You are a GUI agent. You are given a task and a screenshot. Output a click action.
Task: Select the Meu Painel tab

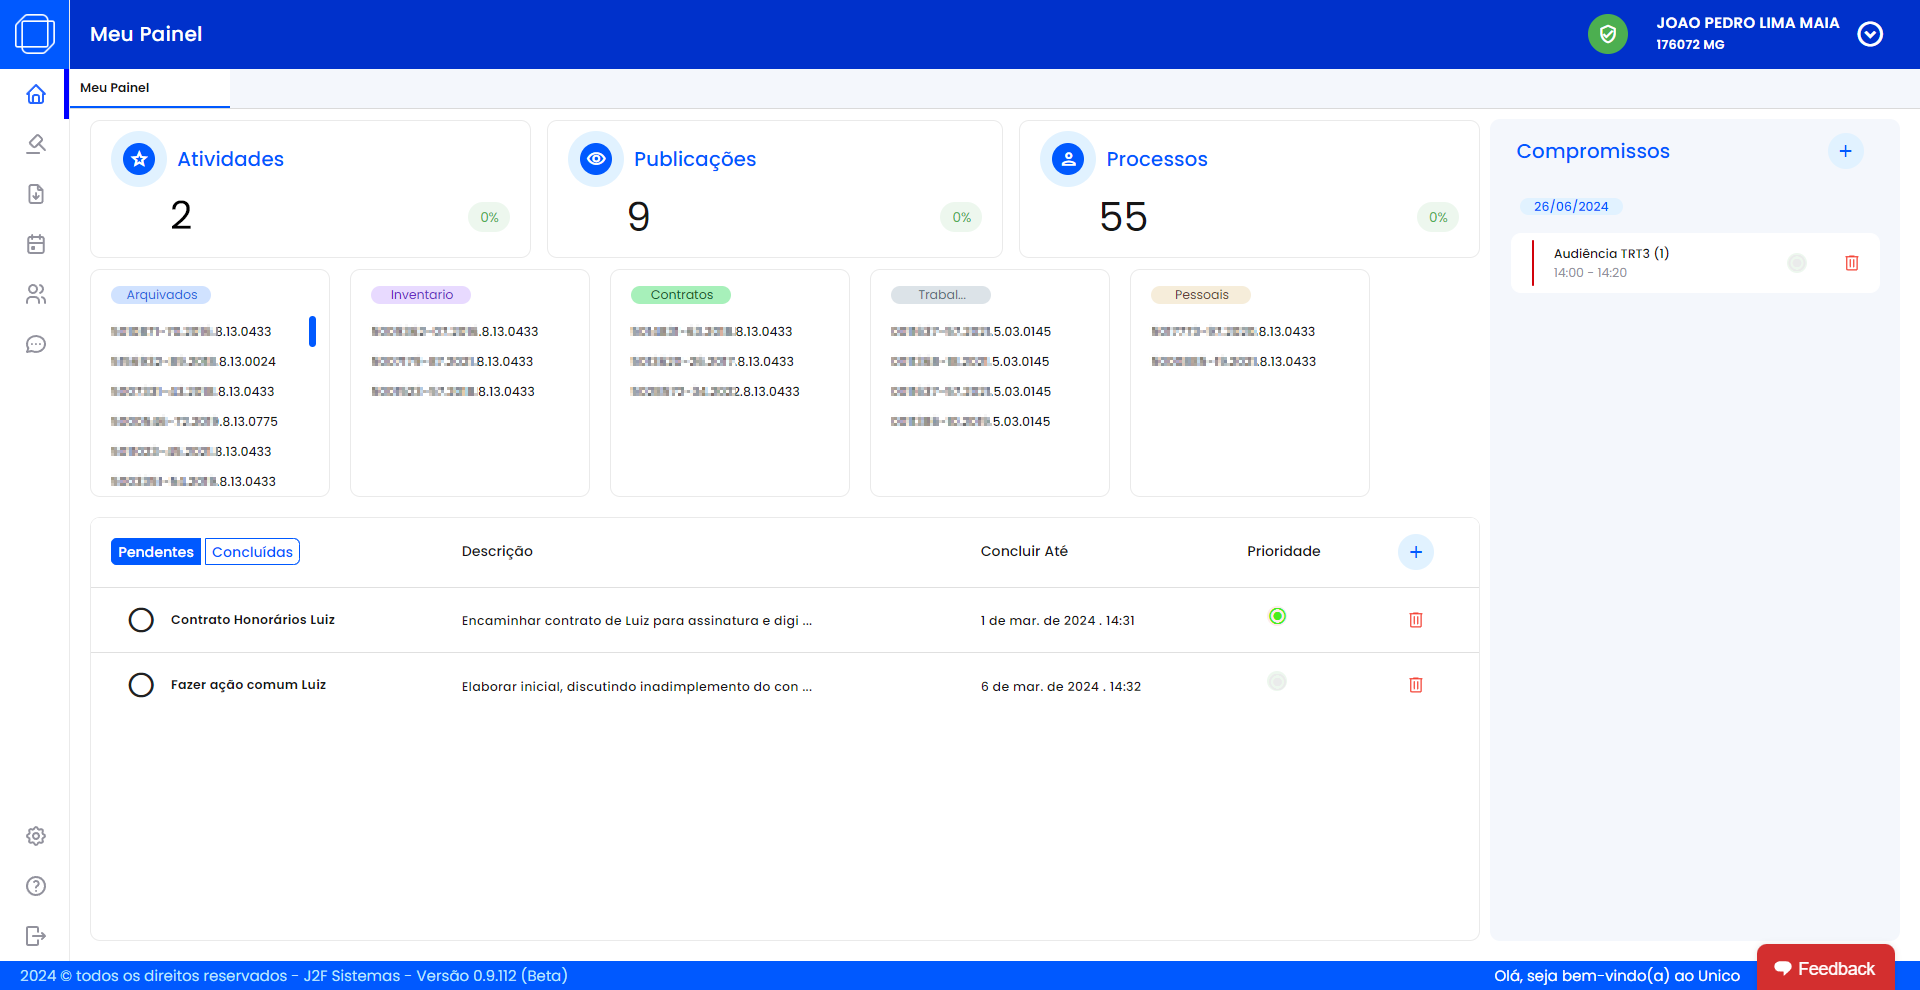[x=115, y=88]
